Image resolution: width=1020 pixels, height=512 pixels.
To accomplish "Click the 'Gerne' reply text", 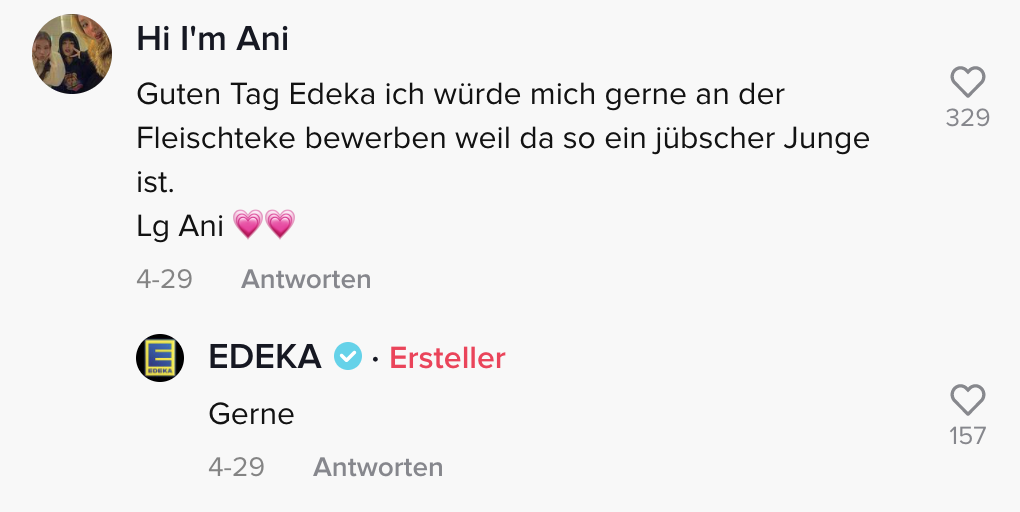I will 251,413.
